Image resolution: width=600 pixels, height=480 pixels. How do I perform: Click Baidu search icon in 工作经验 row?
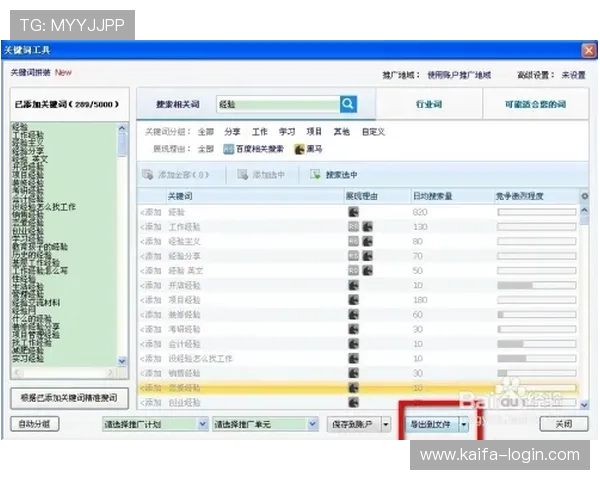pos(354,227)
